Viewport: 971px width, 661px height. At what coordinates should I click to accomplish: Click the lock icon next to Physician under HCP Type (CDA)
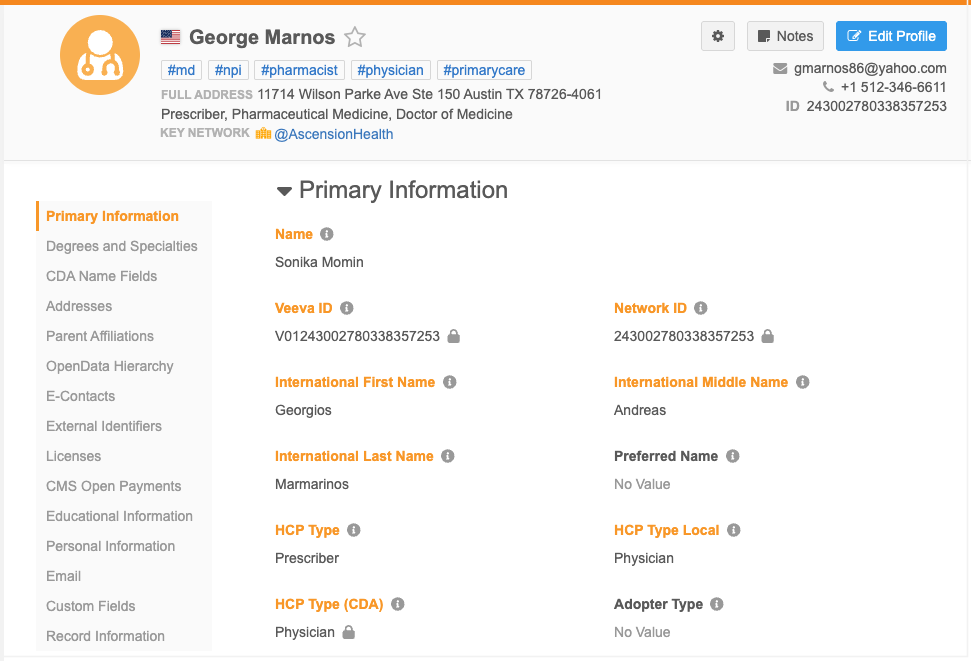point(349,633)
